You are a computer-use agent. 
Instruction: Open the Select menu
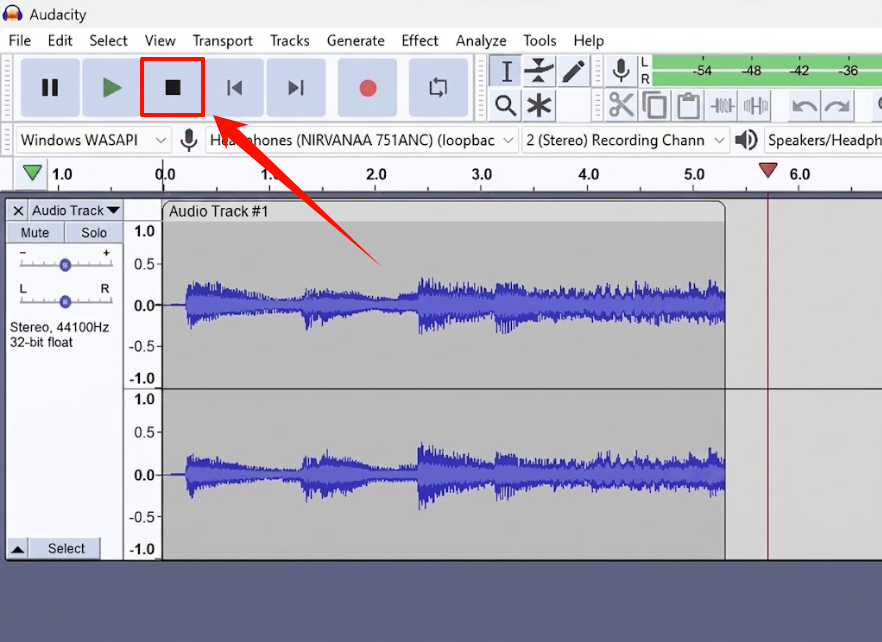click(108, 41)
